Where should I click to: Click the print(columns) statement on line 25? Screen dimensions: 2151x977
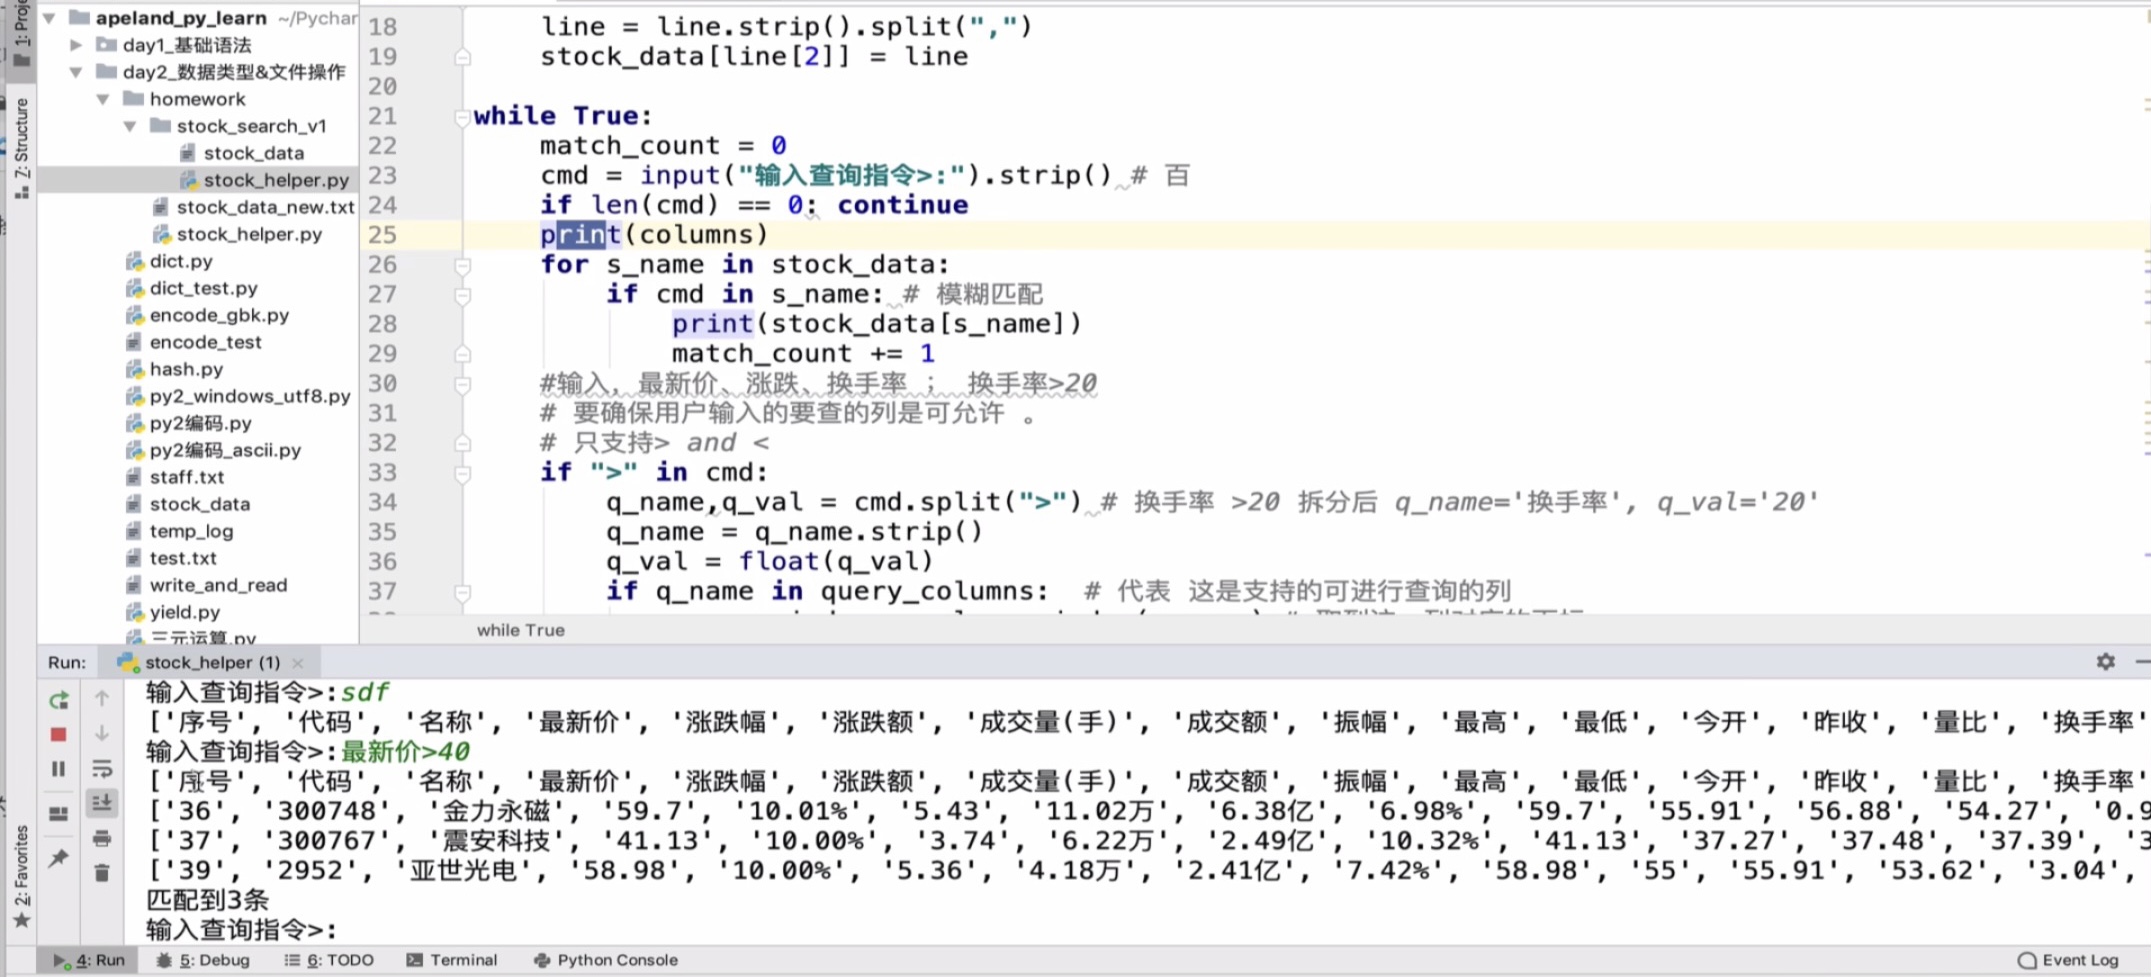[x=654, y=235]
